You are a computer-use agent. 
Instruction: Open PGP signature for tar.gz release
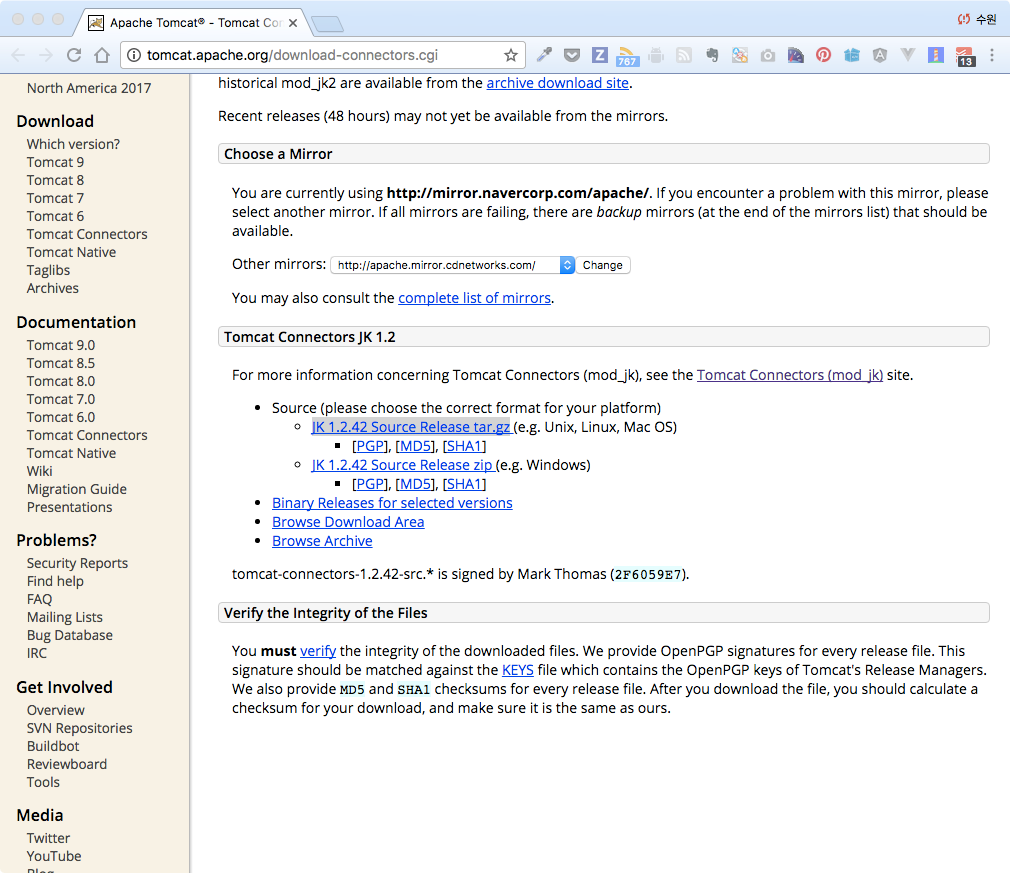point(370,446)
